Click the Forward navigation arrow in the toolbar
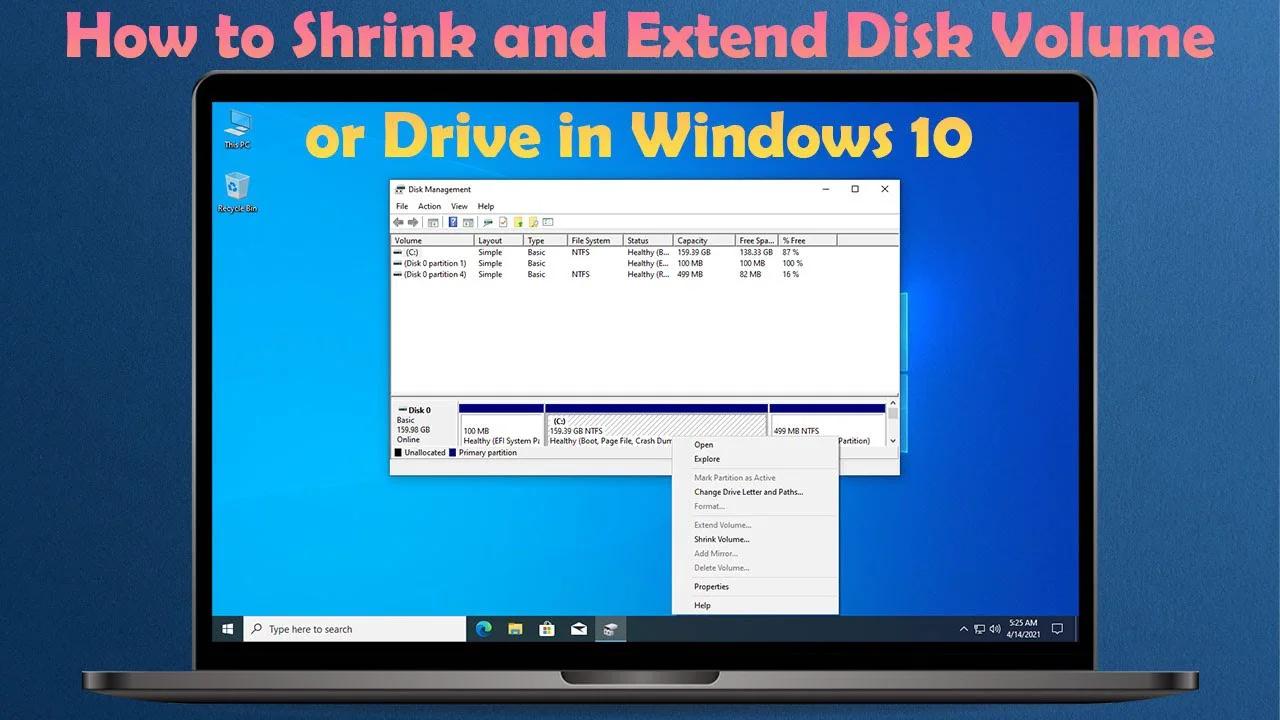Screen dimensions: 1280x720 click(x=413, y=222)
